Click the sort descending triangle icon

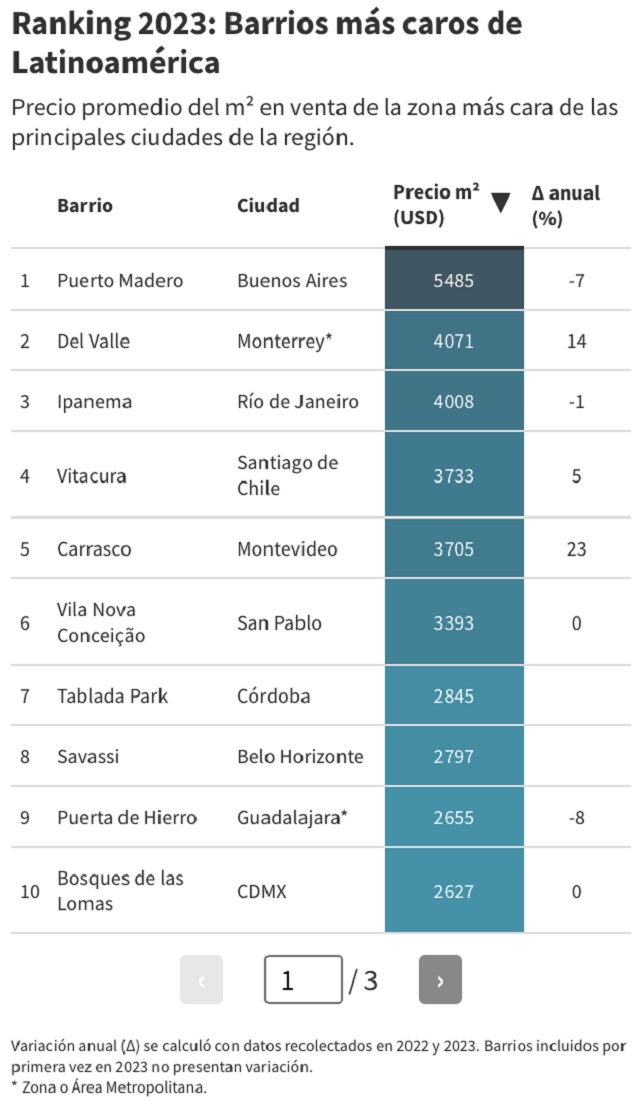501,203
